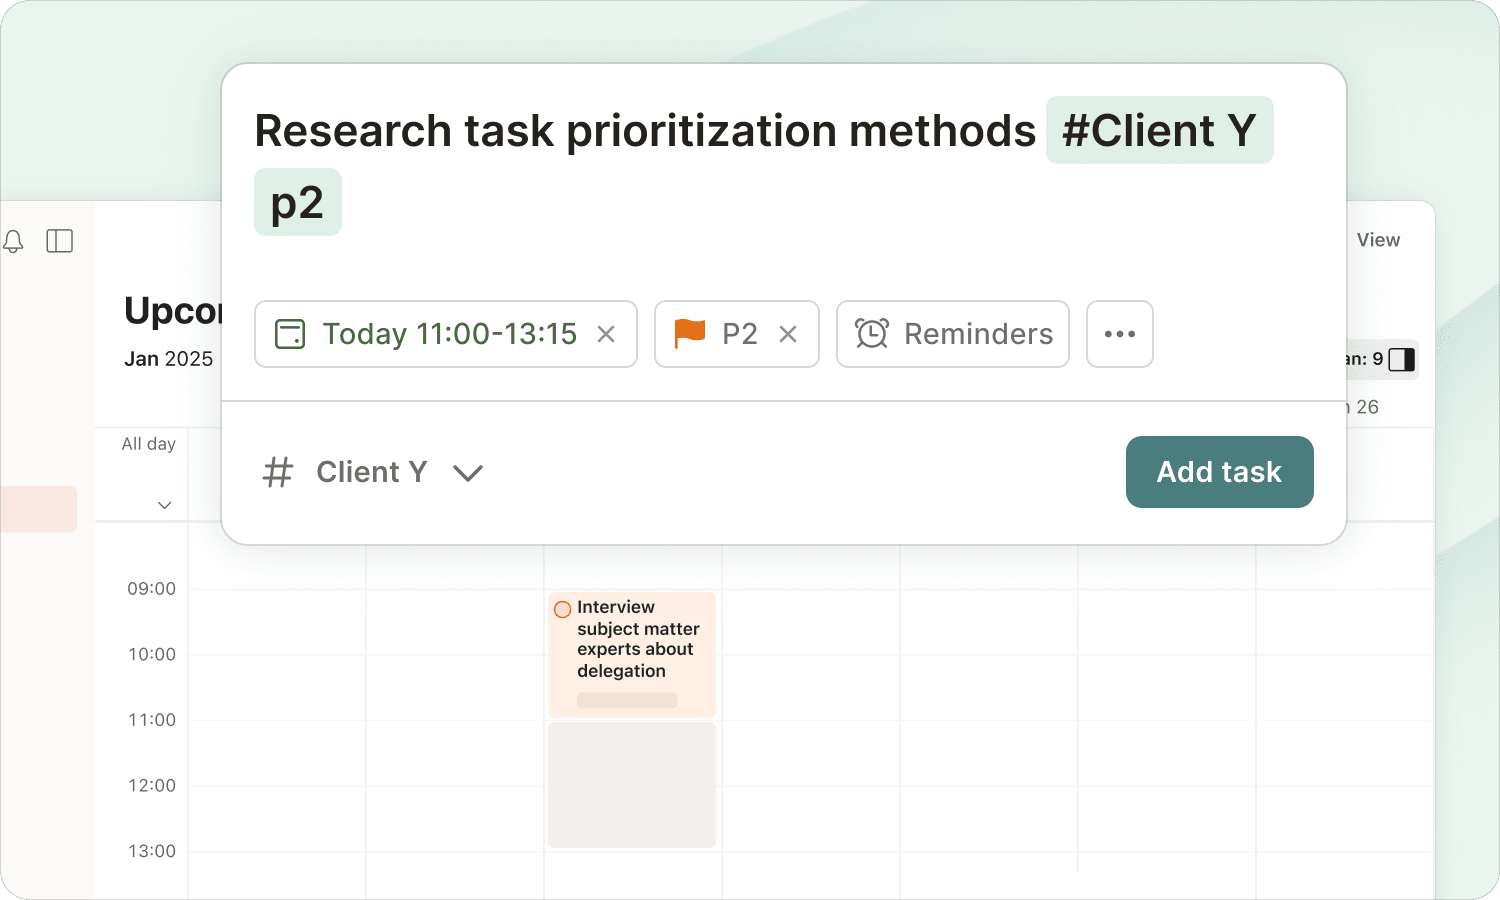1500x900 pixels.
Task: Complete the Interview subject matter experts task
Action: click(563, 609)
